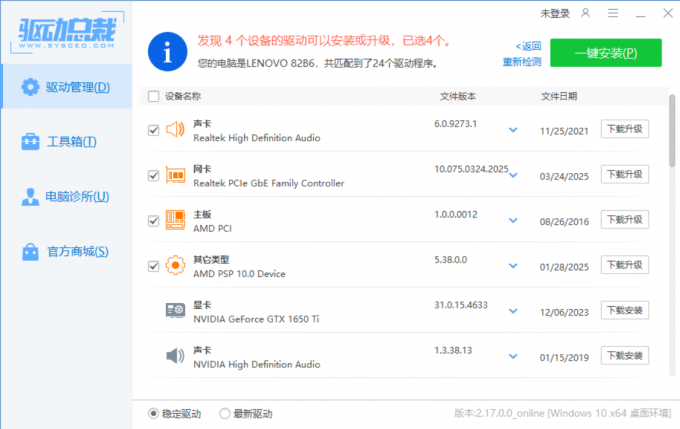The width and height of the screenshot is (680, 429).
Task: Click version text 10.075.0324.2025
Action: click(471, 169)
